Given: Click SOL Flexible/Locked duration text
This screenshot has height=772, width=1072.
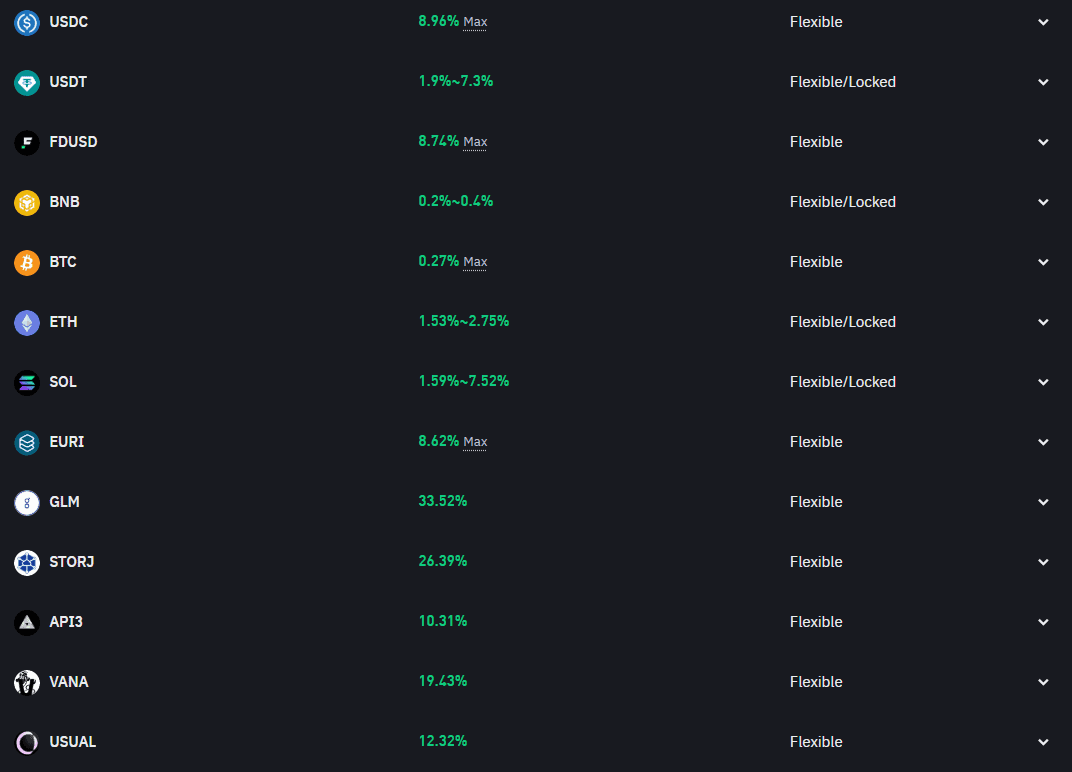Looking at the screenshot, I should (x=842, y=382).
